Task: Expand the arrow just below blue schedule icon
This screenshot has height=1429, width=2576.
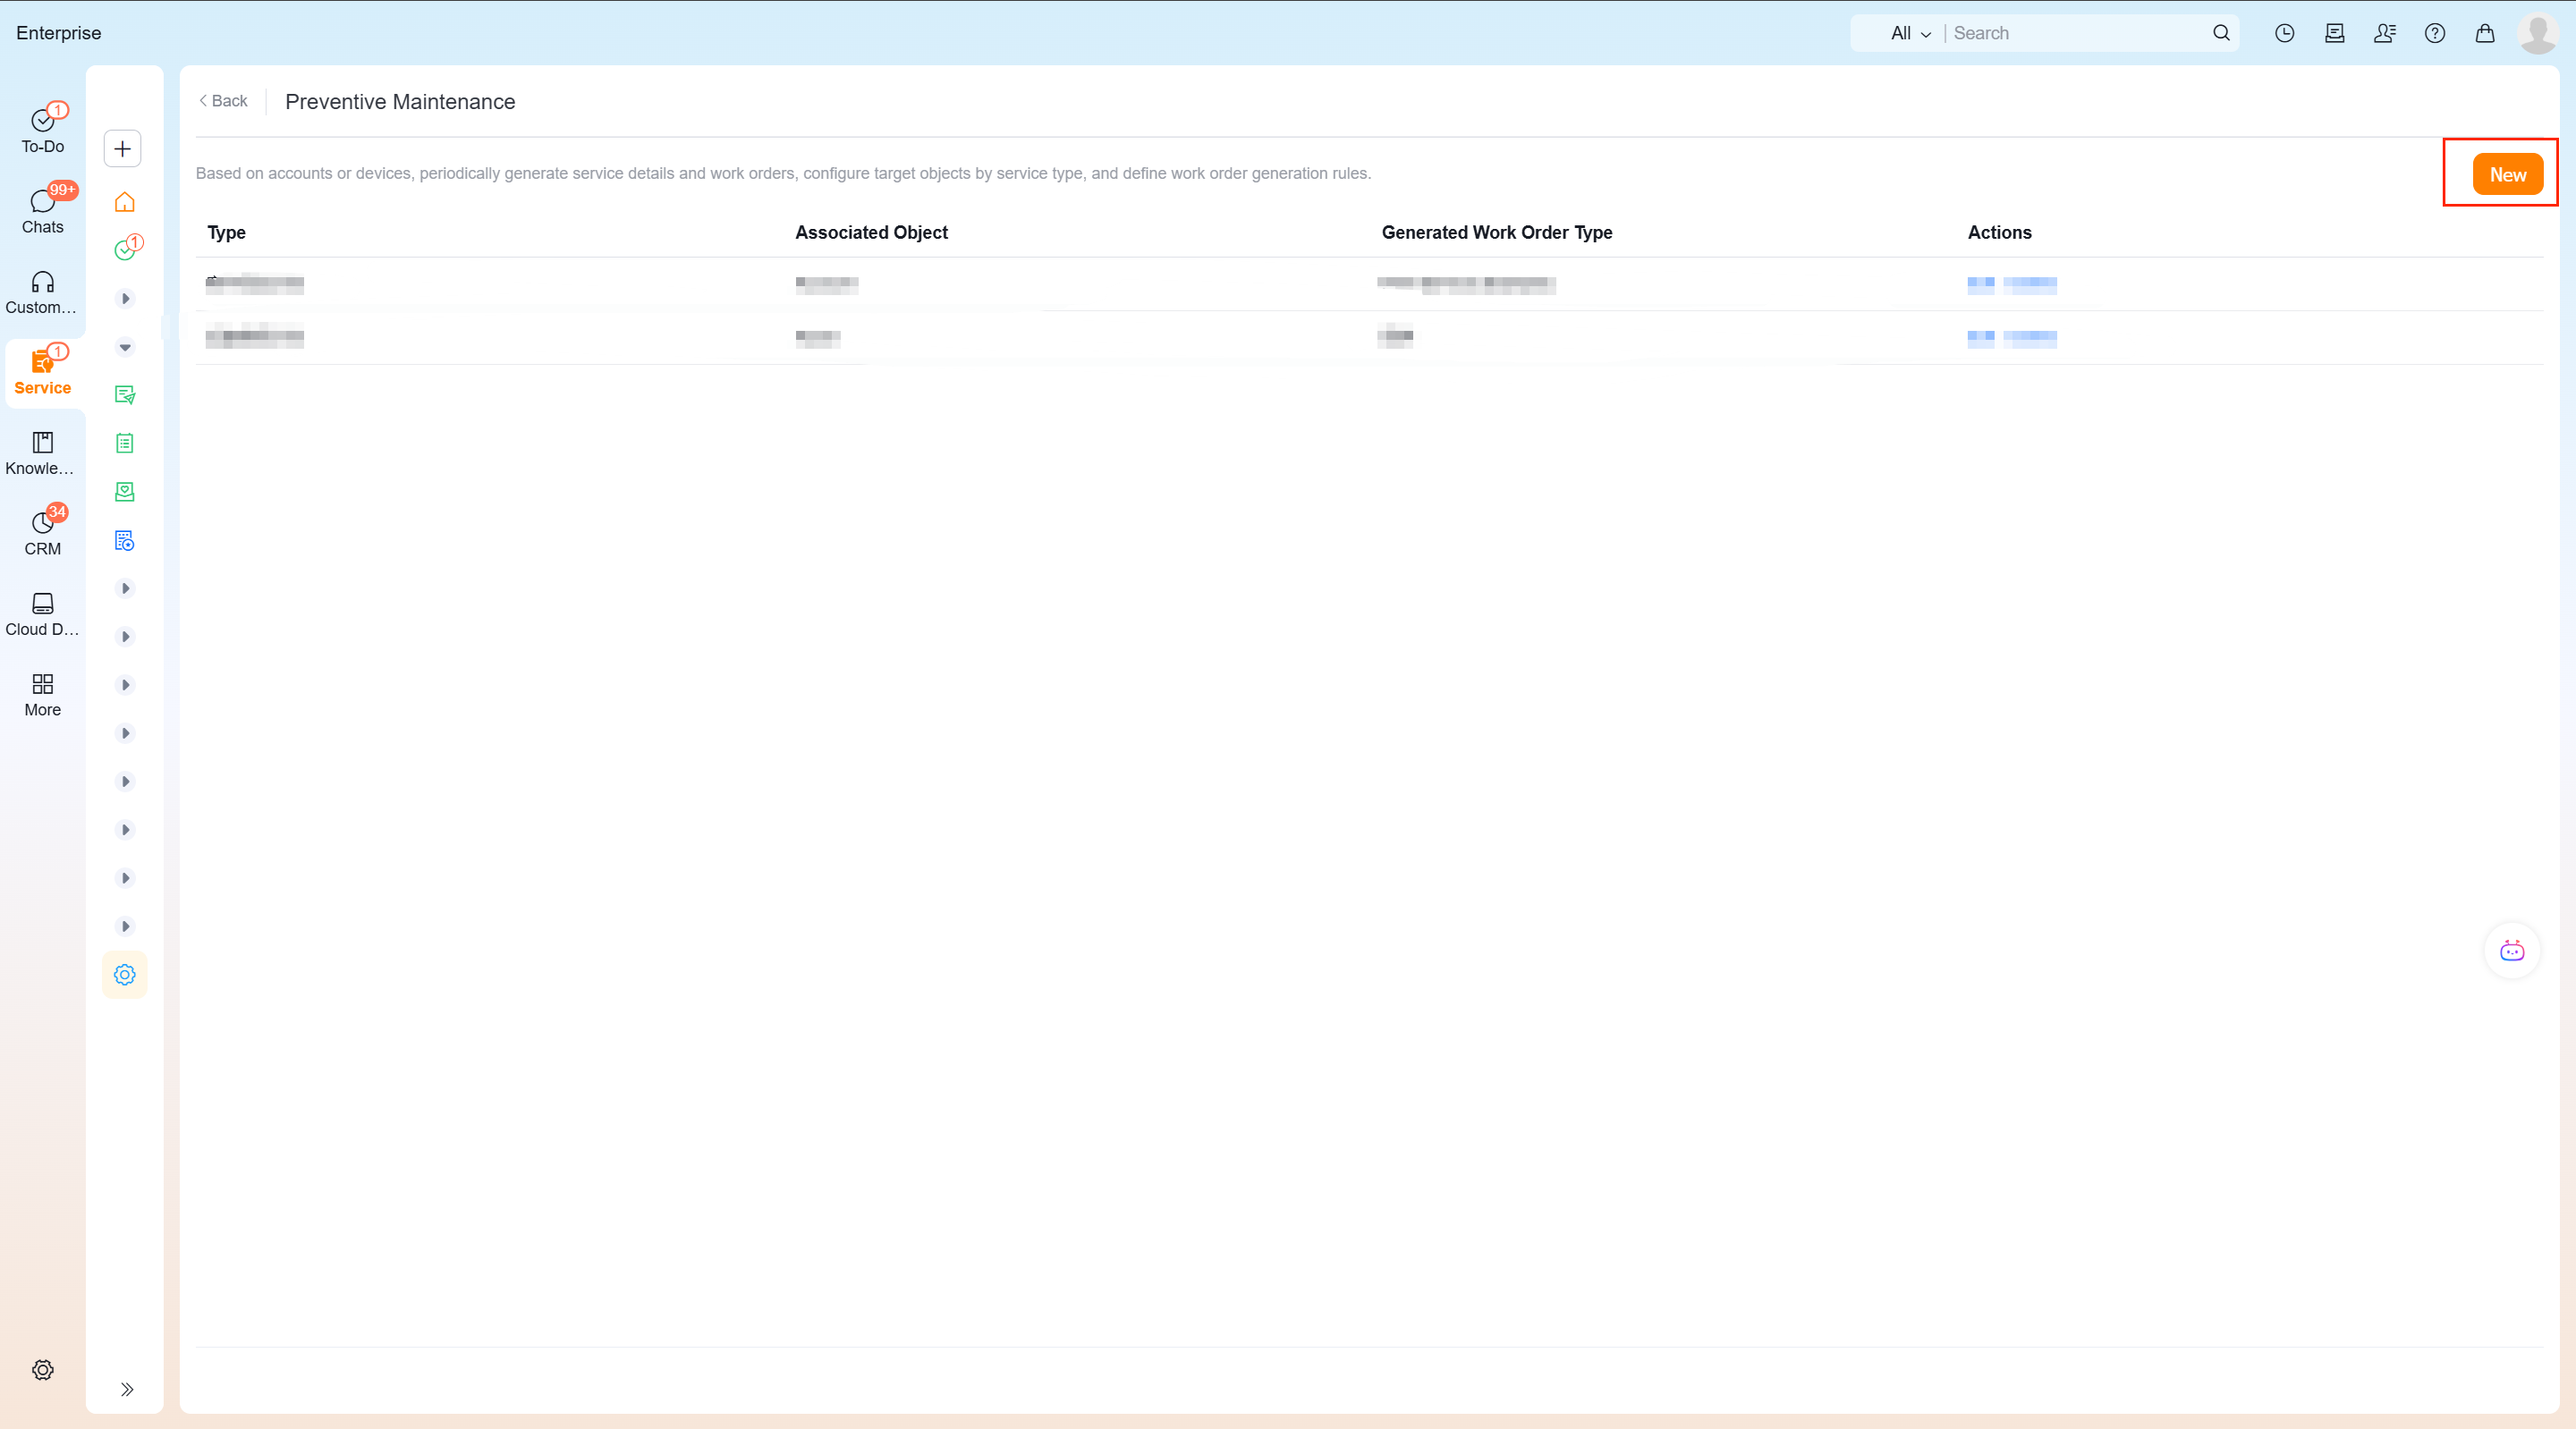Action: click(125, 588)
